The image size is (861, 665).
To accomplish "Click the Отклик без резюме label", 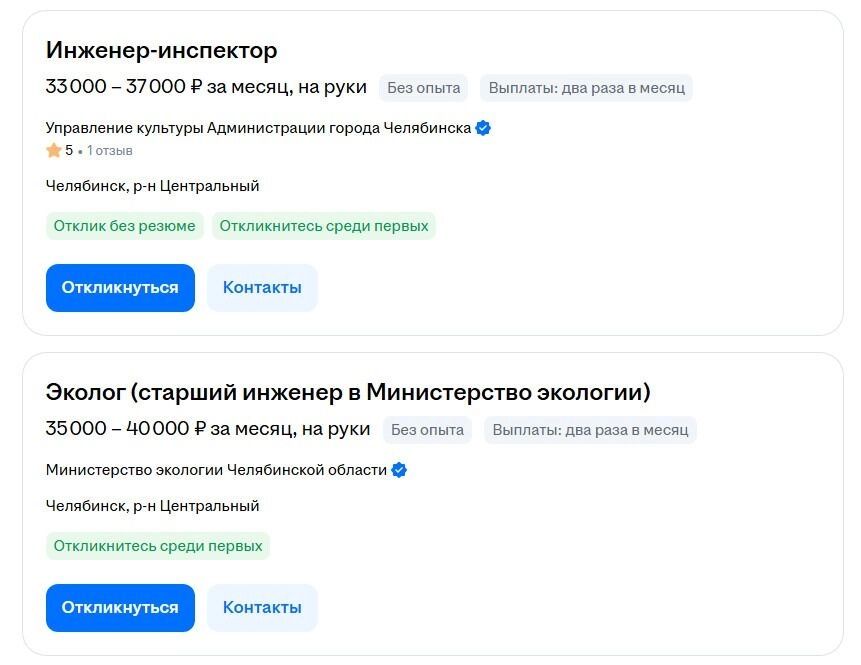I will tap(125, 226).
